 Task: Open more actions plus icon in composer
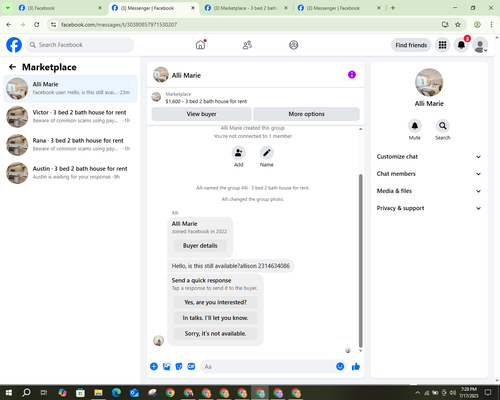click(x=154, y=367)
